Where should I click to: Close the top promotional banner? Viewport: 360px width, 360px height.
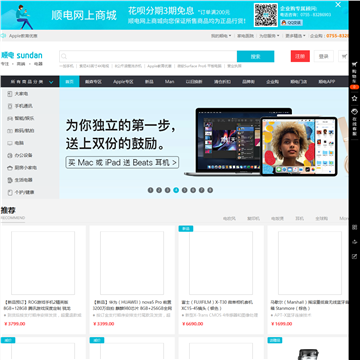pyautogui.click(x=338, y=5)
